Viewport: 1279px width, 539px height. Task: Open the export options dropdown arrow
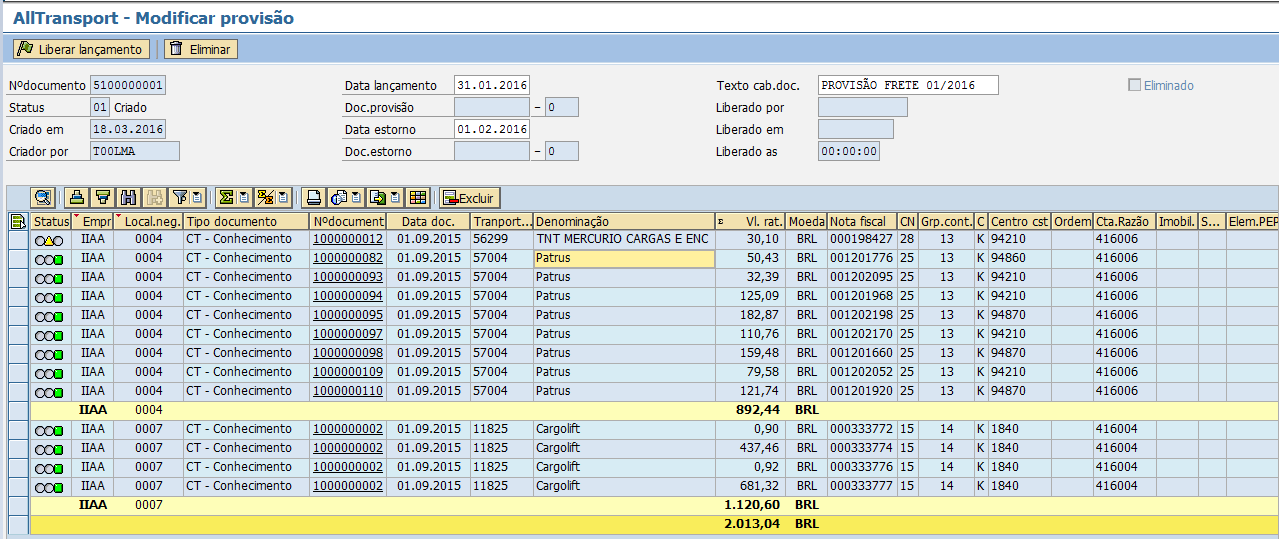coord(395,198)
